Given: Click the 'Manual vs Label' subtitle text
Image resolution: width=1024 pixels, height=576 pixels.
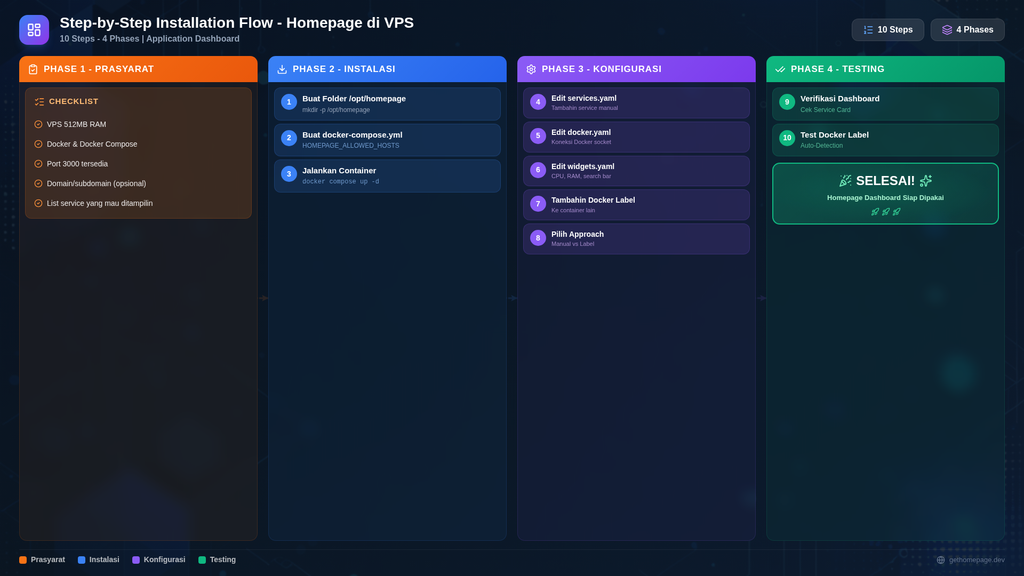Looking at the screenshot, I should (x=573, y=244).
